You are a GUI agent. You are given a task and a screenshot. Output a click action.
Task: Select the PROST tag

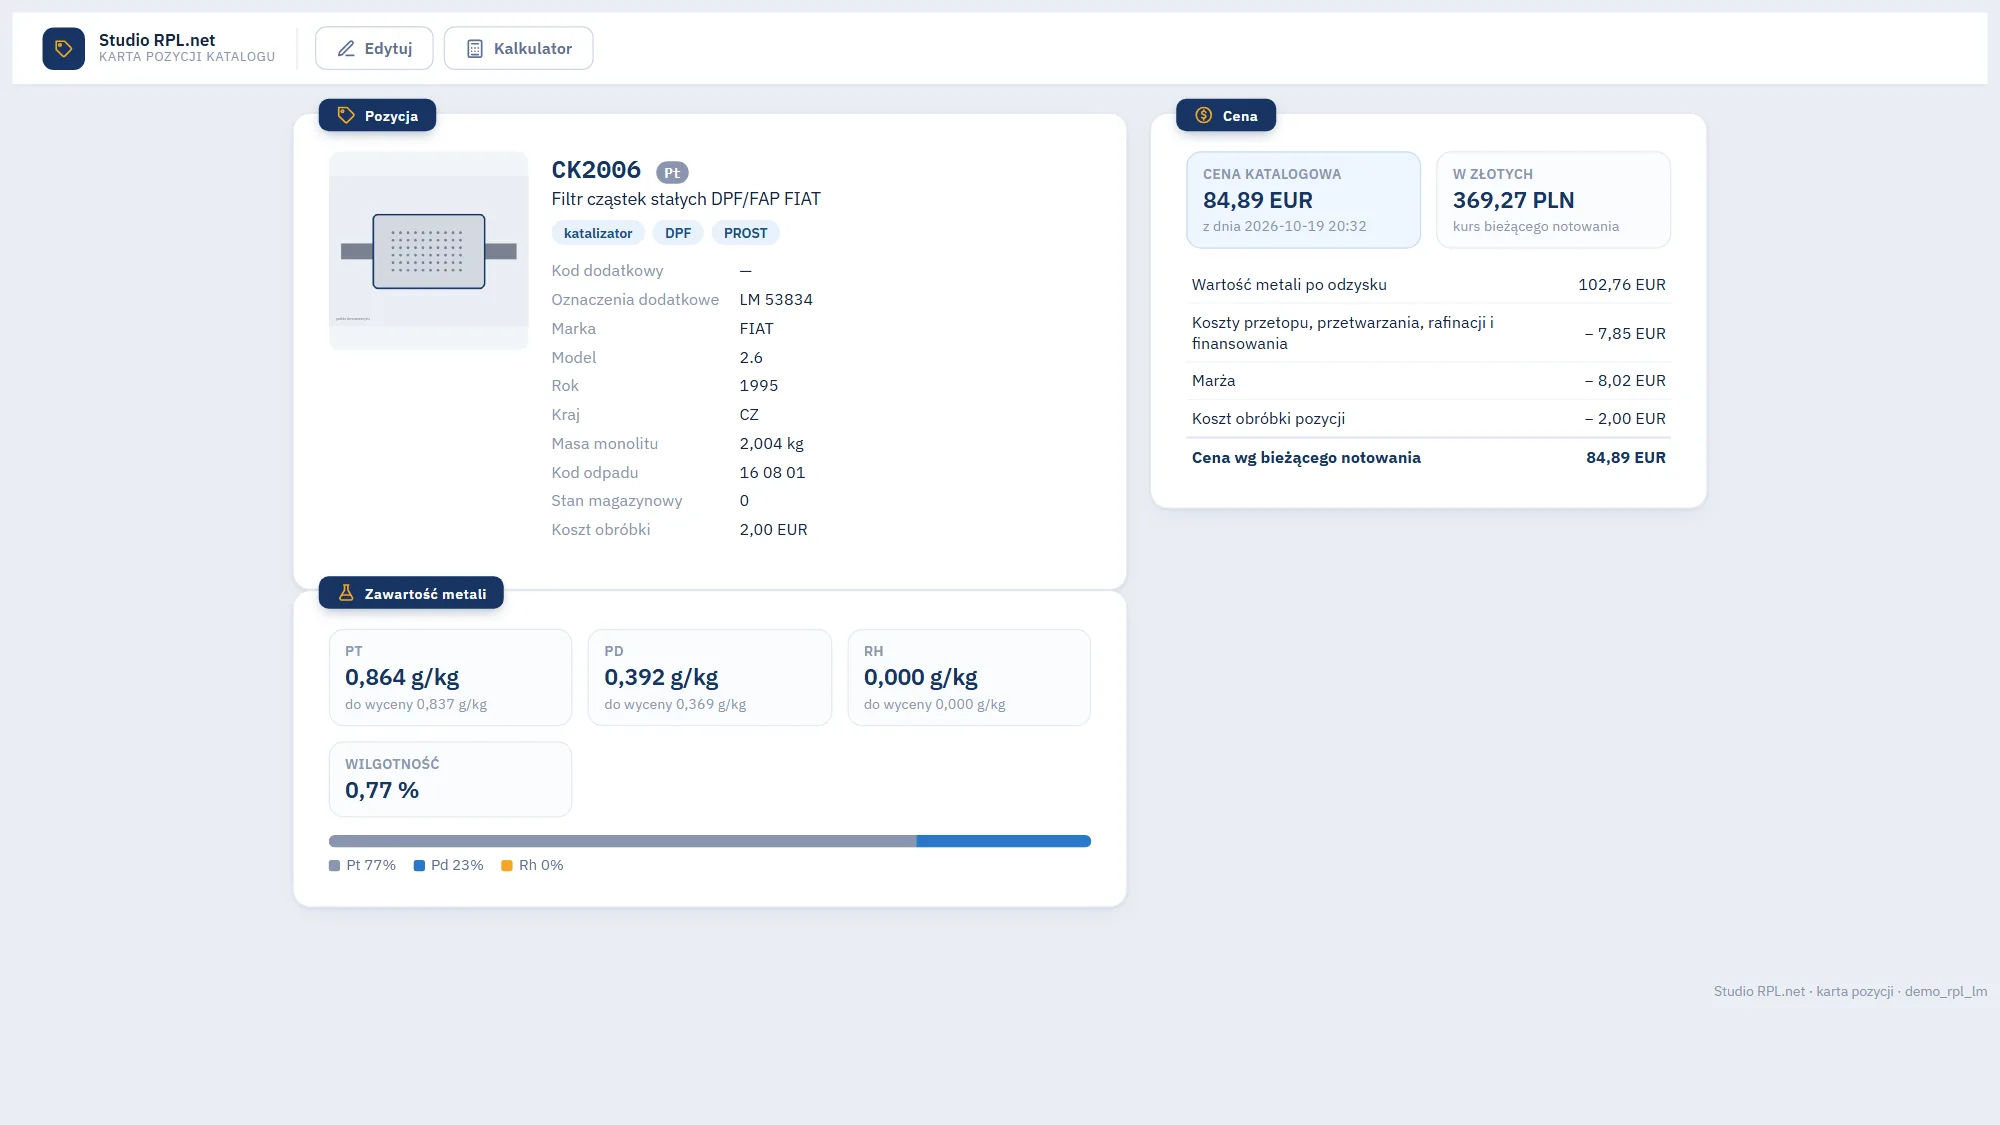click(746, 233)
